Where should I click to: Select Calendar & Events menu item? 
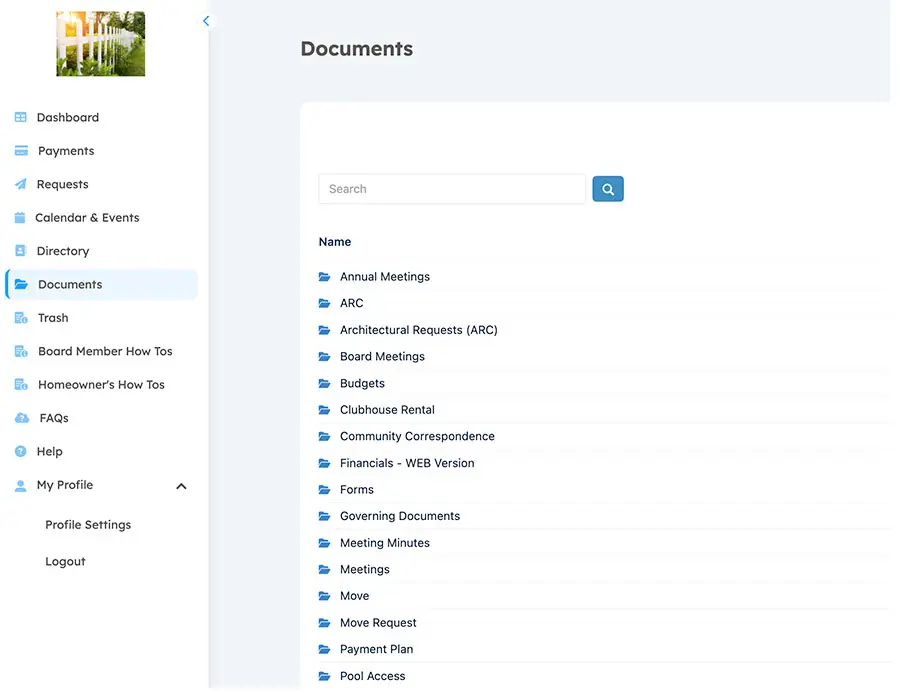pyautogui.click(x=87, y=218)
